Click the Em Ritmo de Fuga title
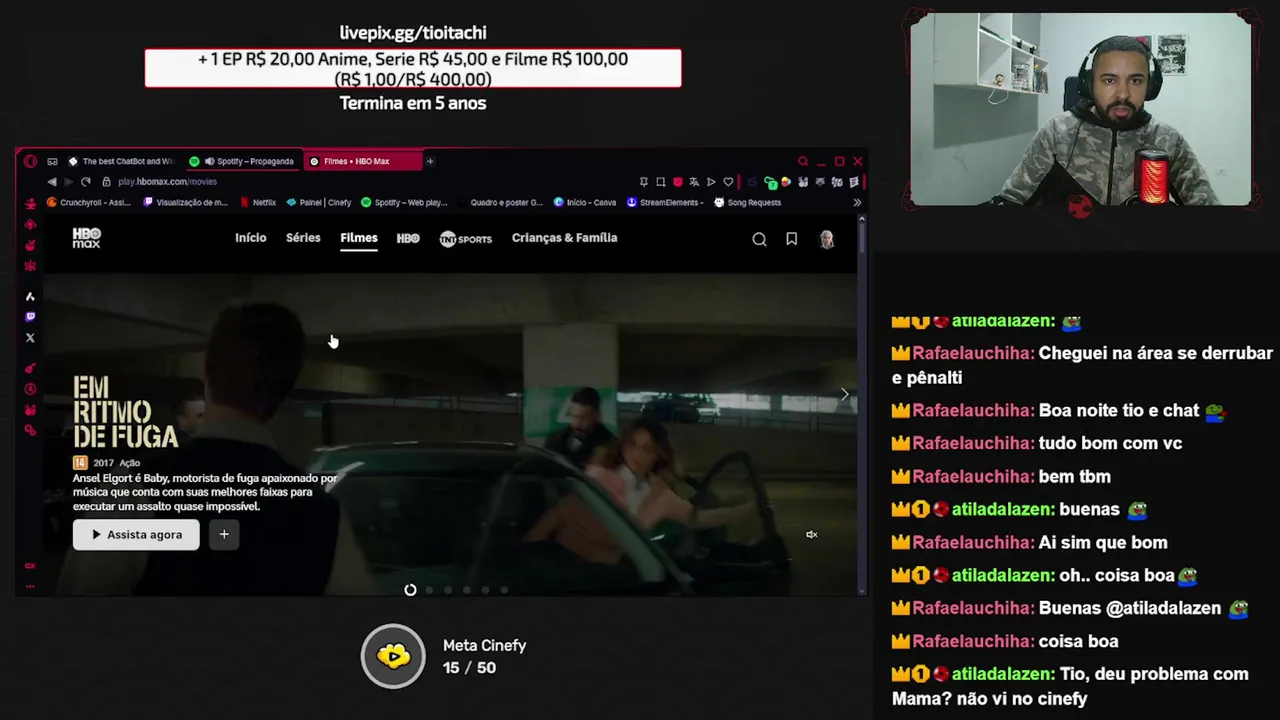Viewport: 1280px width, 720px height. tap(125, 412)
